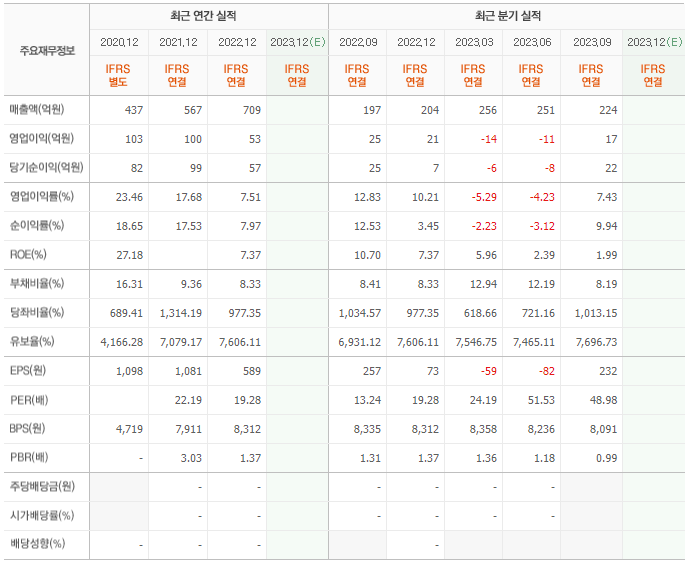Click negative operating profit -11
Screen dimensions: 695x565
tap(547, 139)
